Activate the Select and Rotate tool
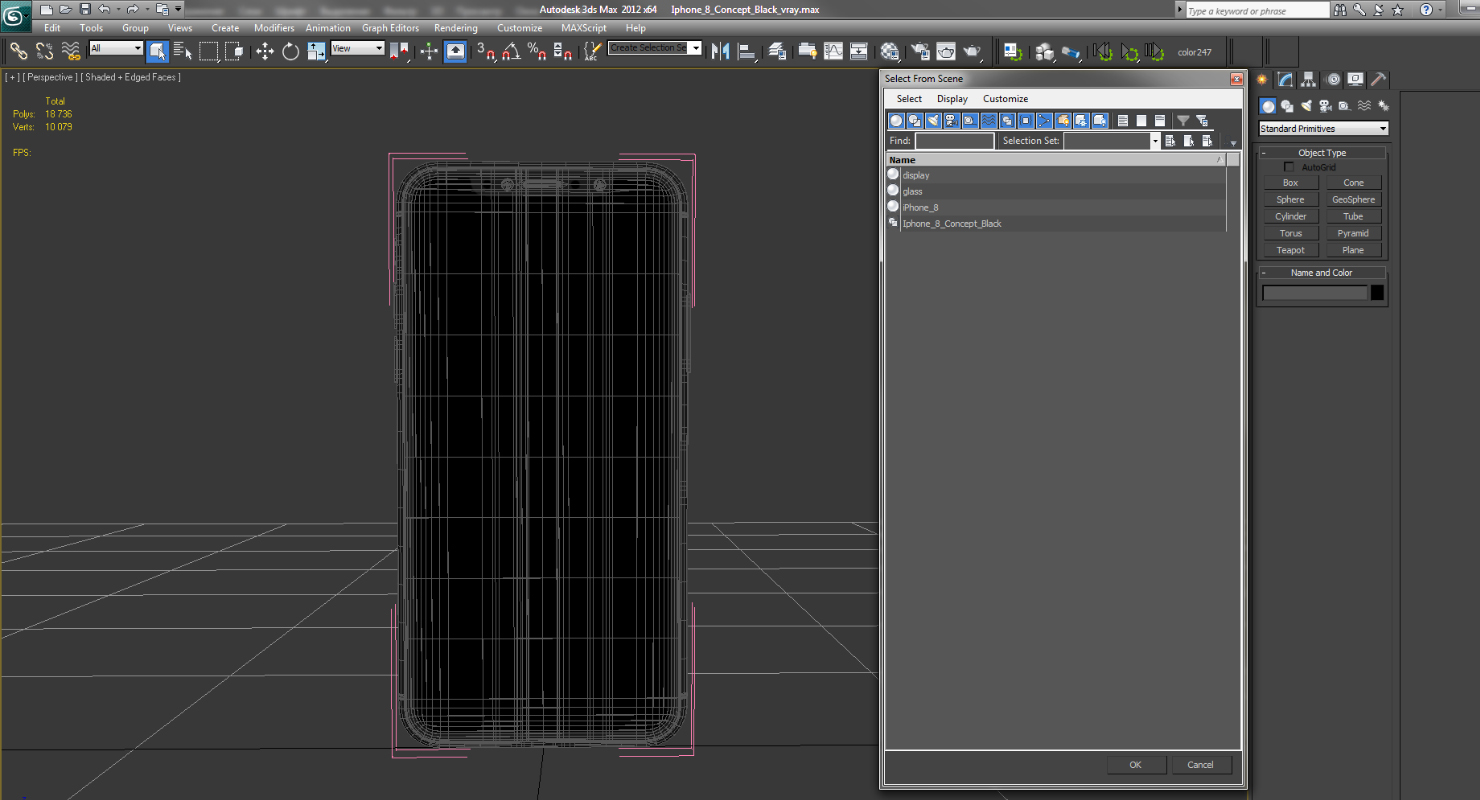This screenshot has height=800, width=1480. 291,51
